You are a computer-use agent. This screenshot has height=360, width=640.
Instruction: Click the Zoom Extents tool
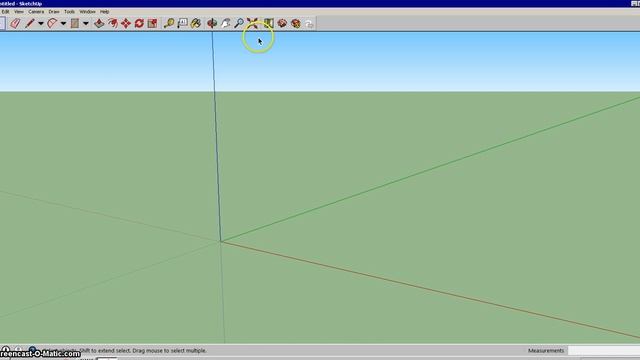pyautogui.click(x=252, y=23)
